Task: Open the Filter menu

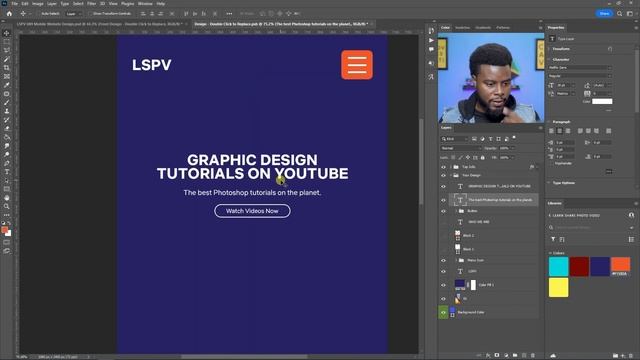Action: 91,4
